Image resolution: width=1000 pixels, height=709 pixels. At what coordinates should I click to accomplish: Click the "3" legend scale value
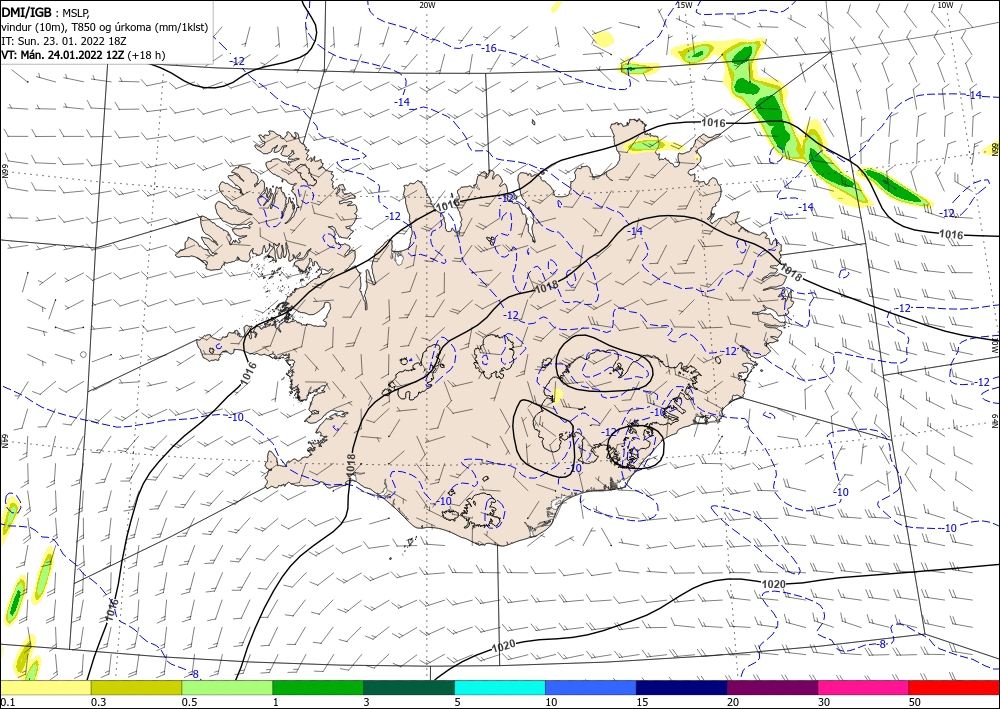click(x=367, y=702)
